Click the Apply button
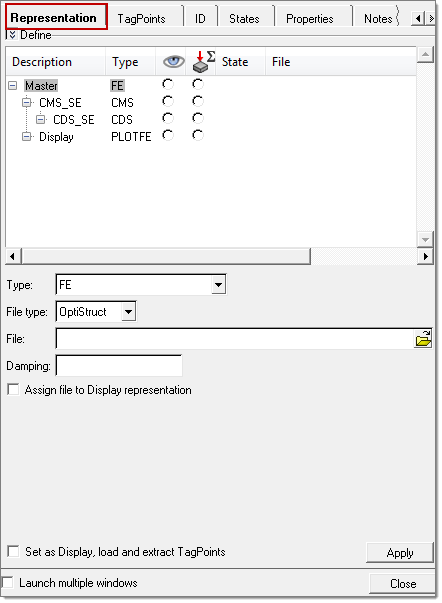The width and height of the screenshot is (442, 603). pyautogui.click(x=400, y=553)
